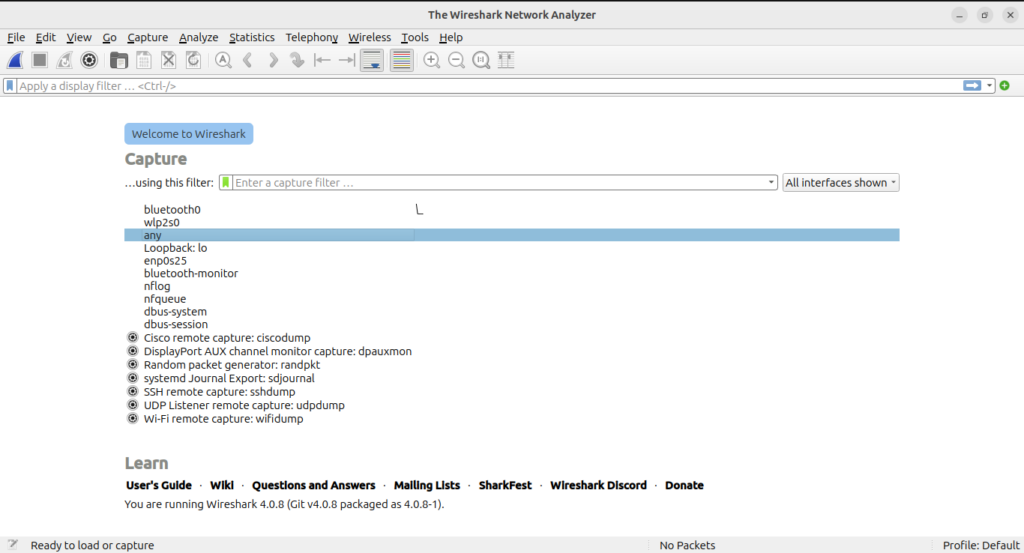The width and height of the screenshot is (1024, 553).
Task: Zoom out main window text
Action: pyautogui.click(x=456, y=60)
